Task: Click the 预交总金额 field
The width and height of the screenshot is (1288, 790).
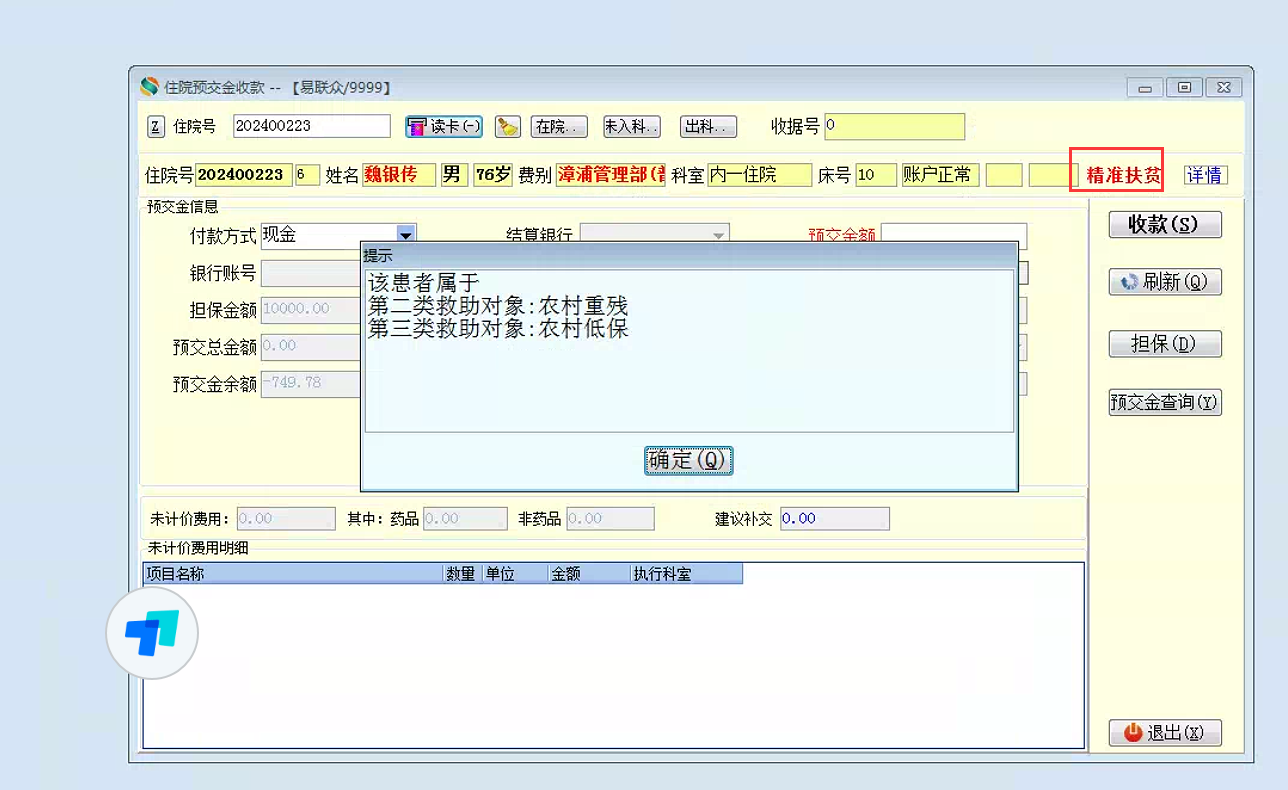Action: [x=310, y=347]
